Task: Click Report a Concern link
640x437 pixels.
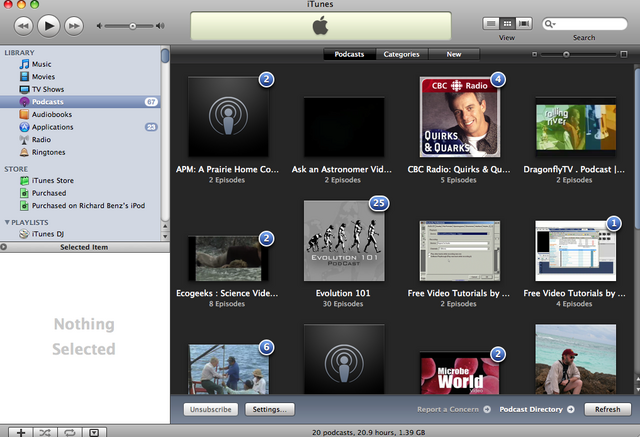Action: point(453,409)
